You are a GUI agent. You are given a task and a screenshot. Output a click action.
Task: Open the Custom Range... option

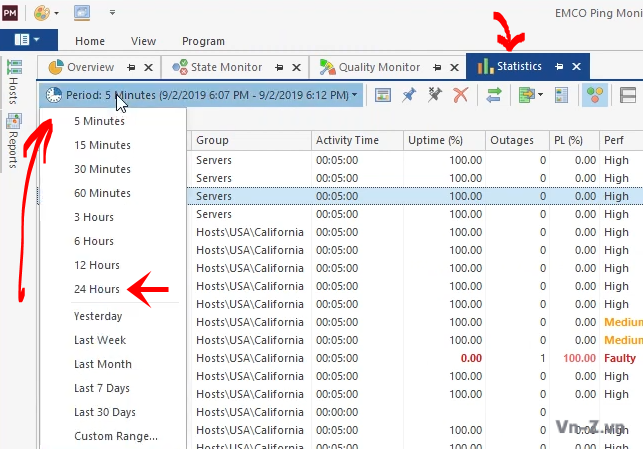pyautogui.click(x=113, y=436)
